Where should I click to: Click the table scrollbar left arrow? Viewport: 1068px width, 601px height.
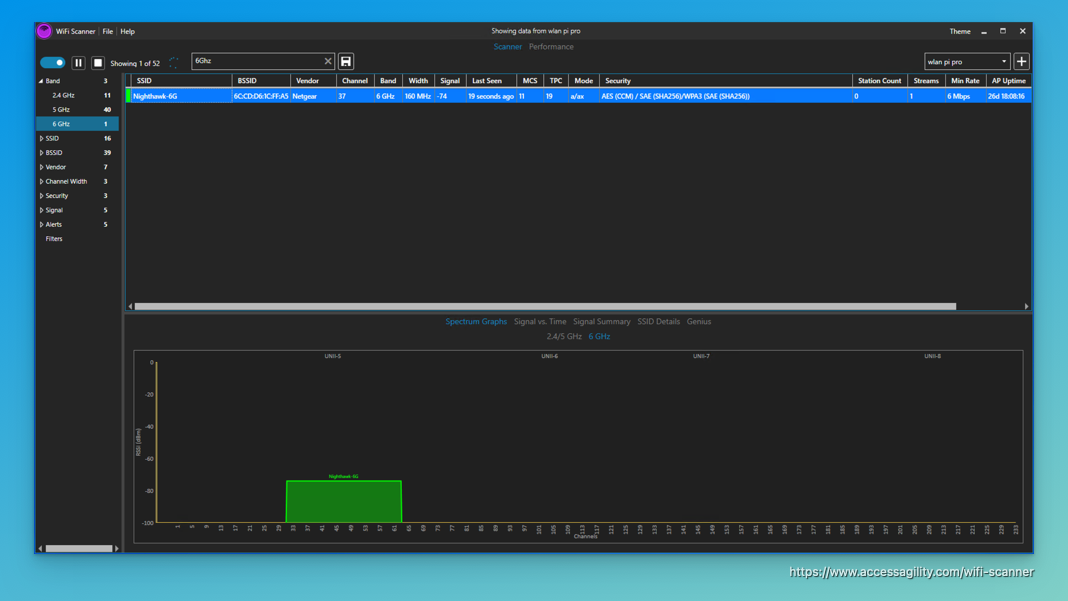pyautogui.click(x=130, y=307)
